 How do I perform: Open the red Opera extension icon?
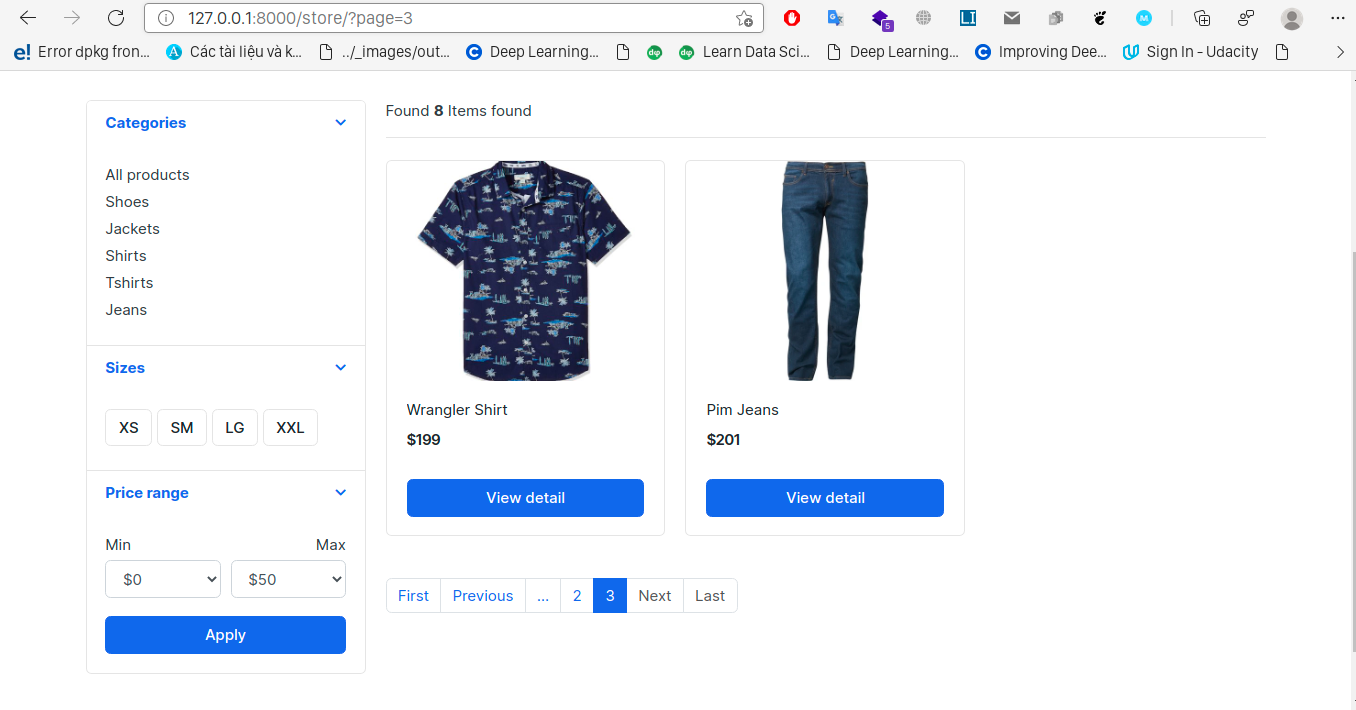(792, 18)
